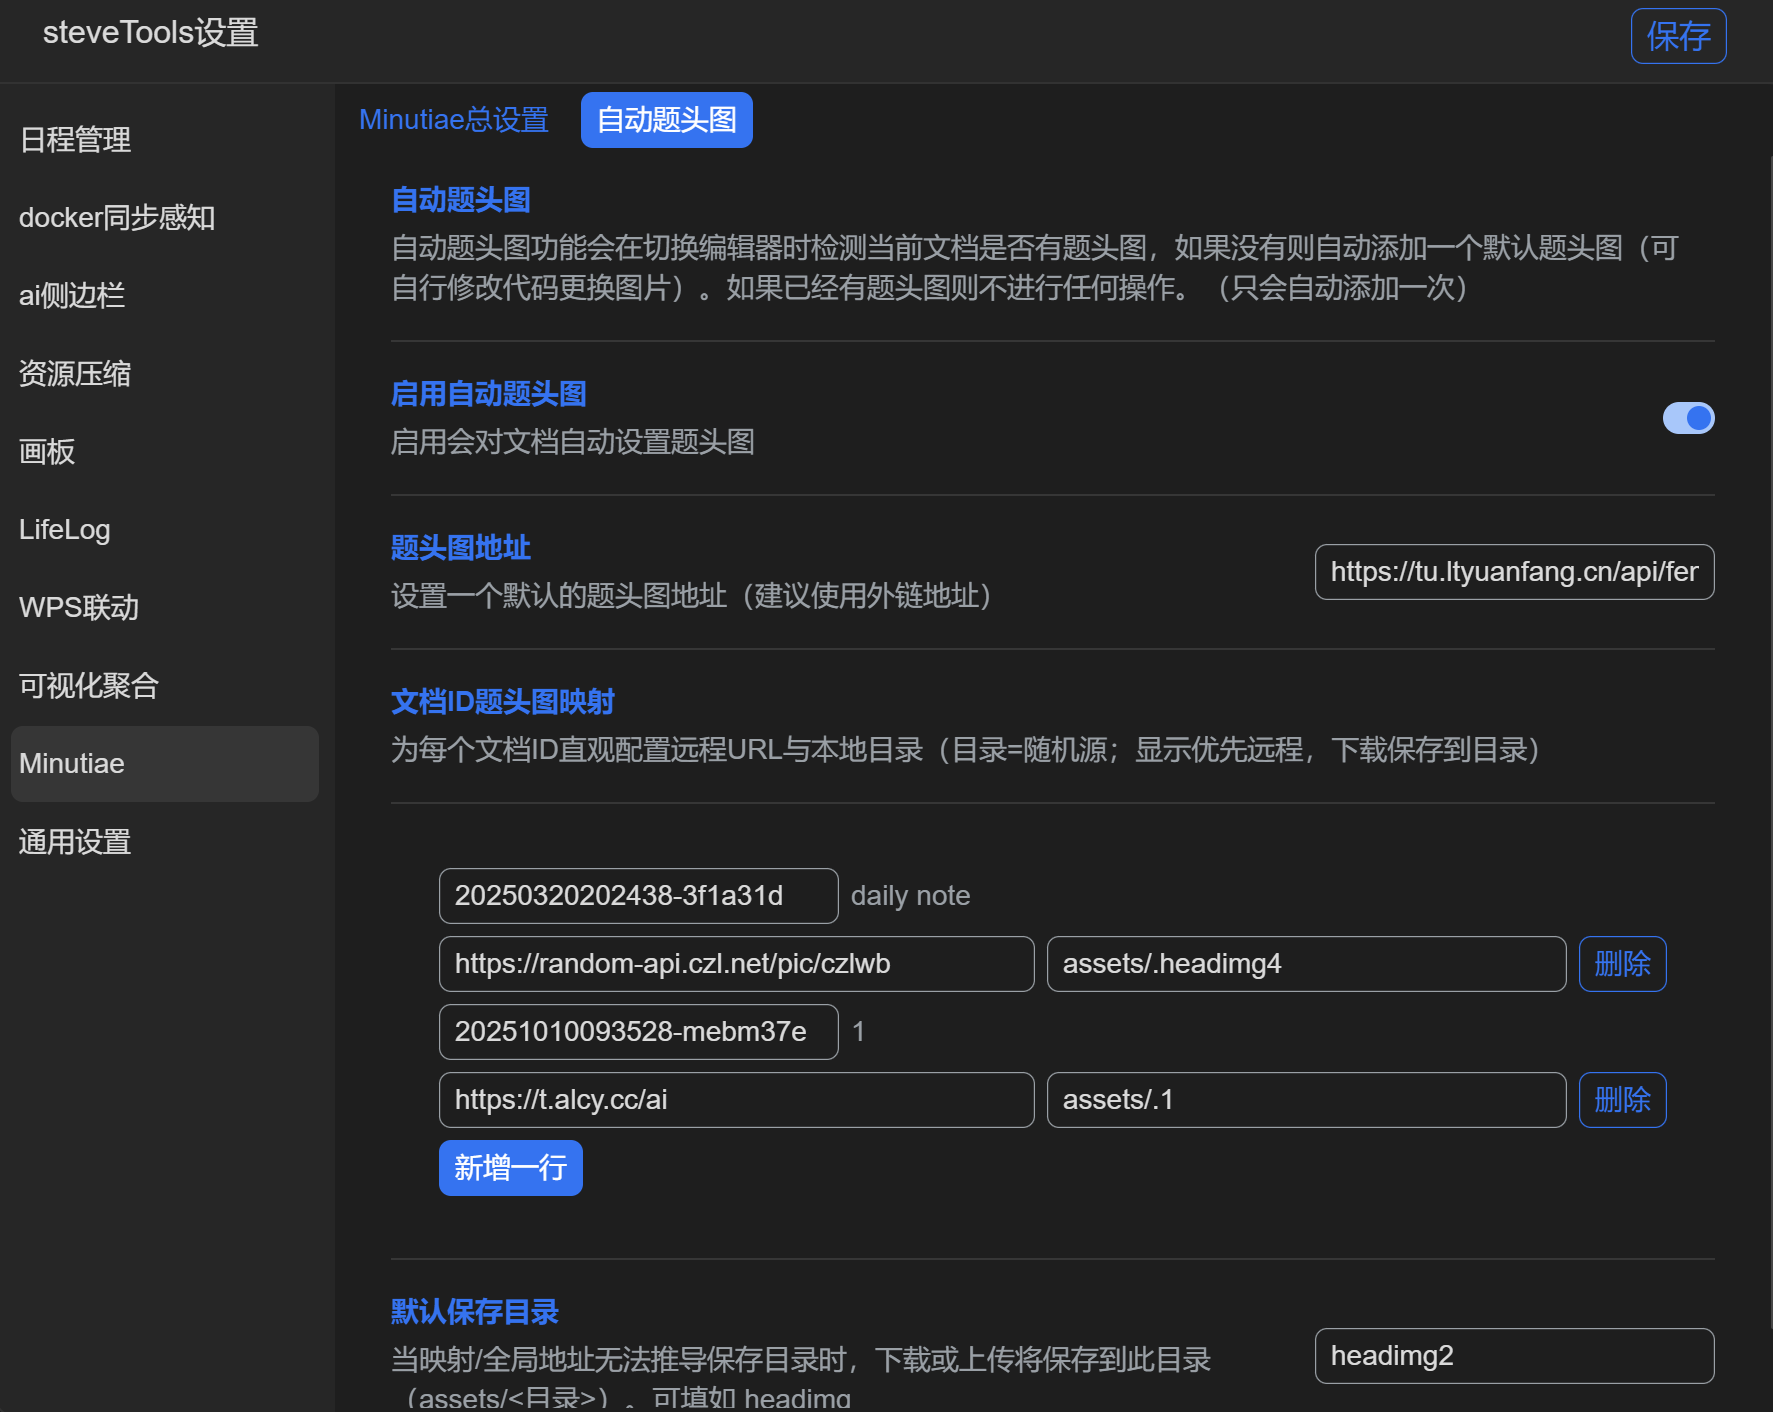Go to ai侧边栏 settings

tap(72, 296)
